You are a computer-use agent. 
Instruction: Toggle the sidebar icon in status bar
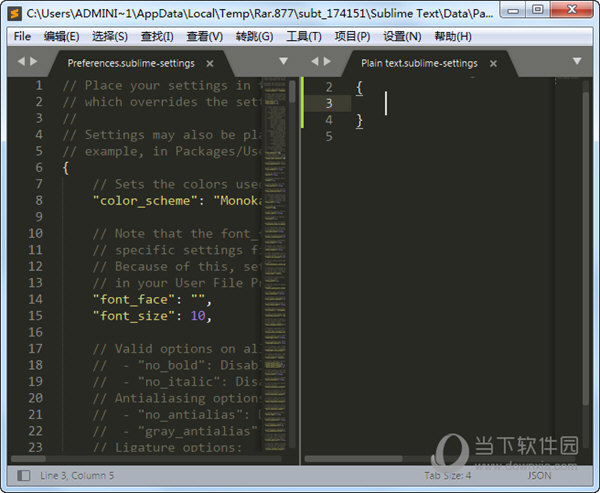[24, 475]
